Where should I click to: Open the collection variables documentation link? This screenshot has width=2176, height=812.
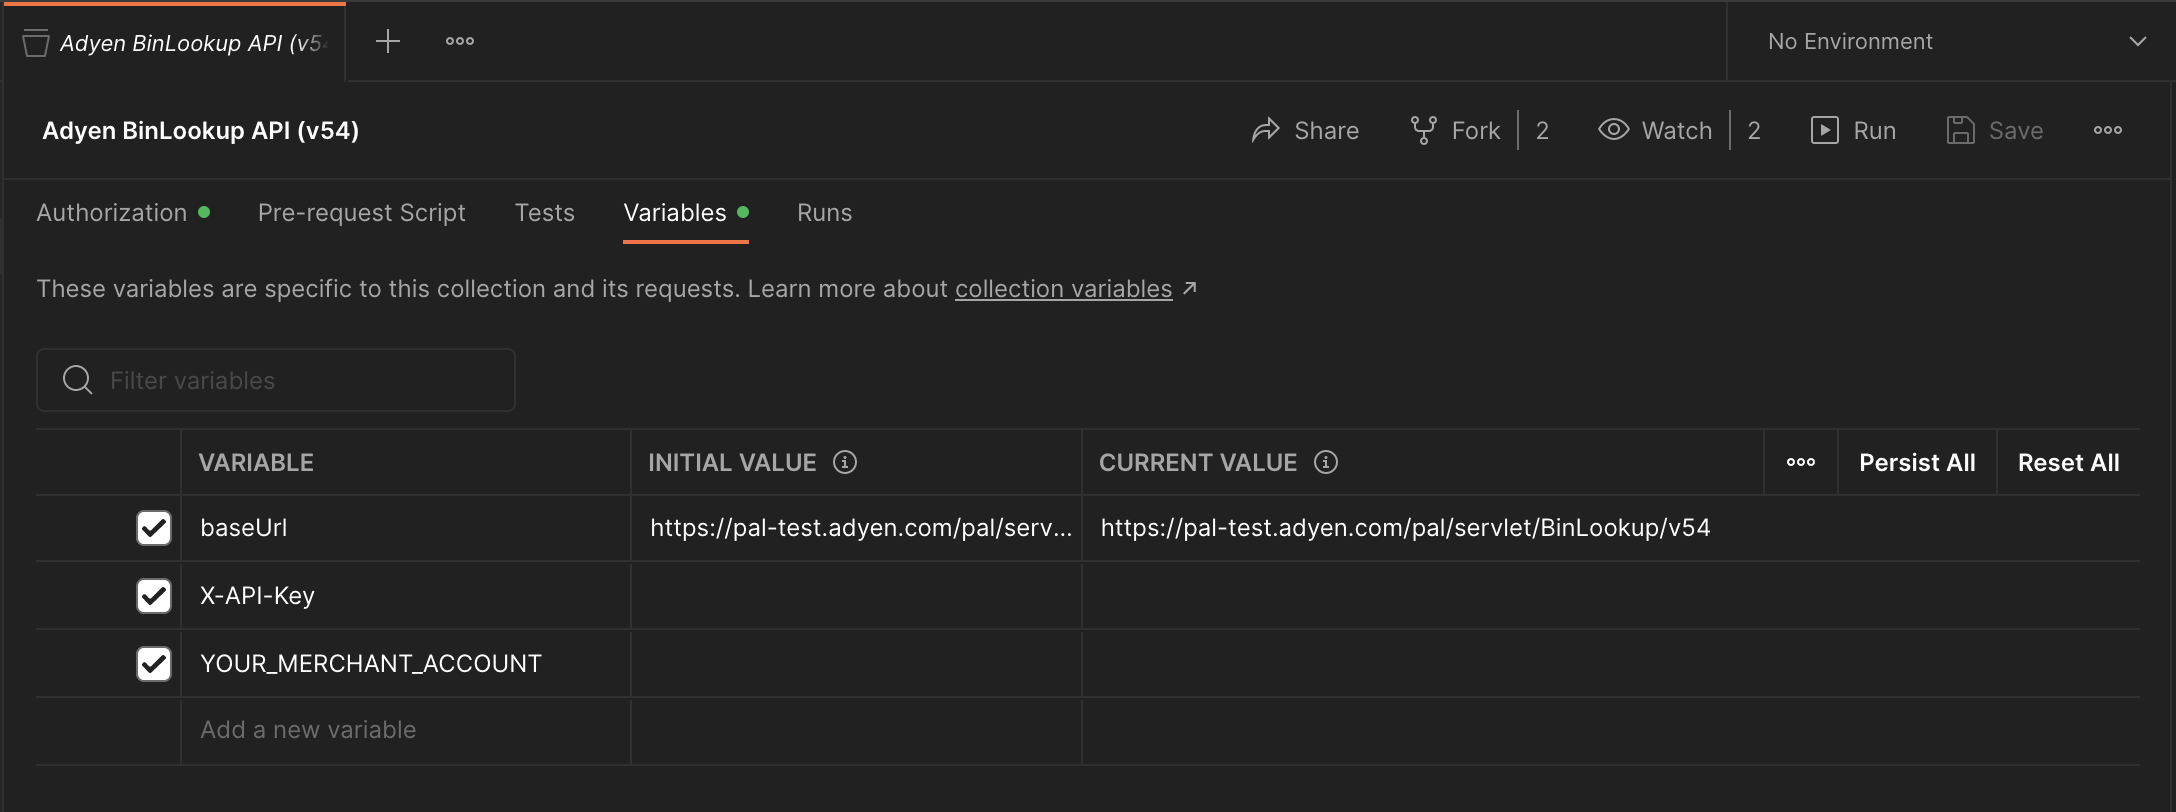pos(1063,289)
